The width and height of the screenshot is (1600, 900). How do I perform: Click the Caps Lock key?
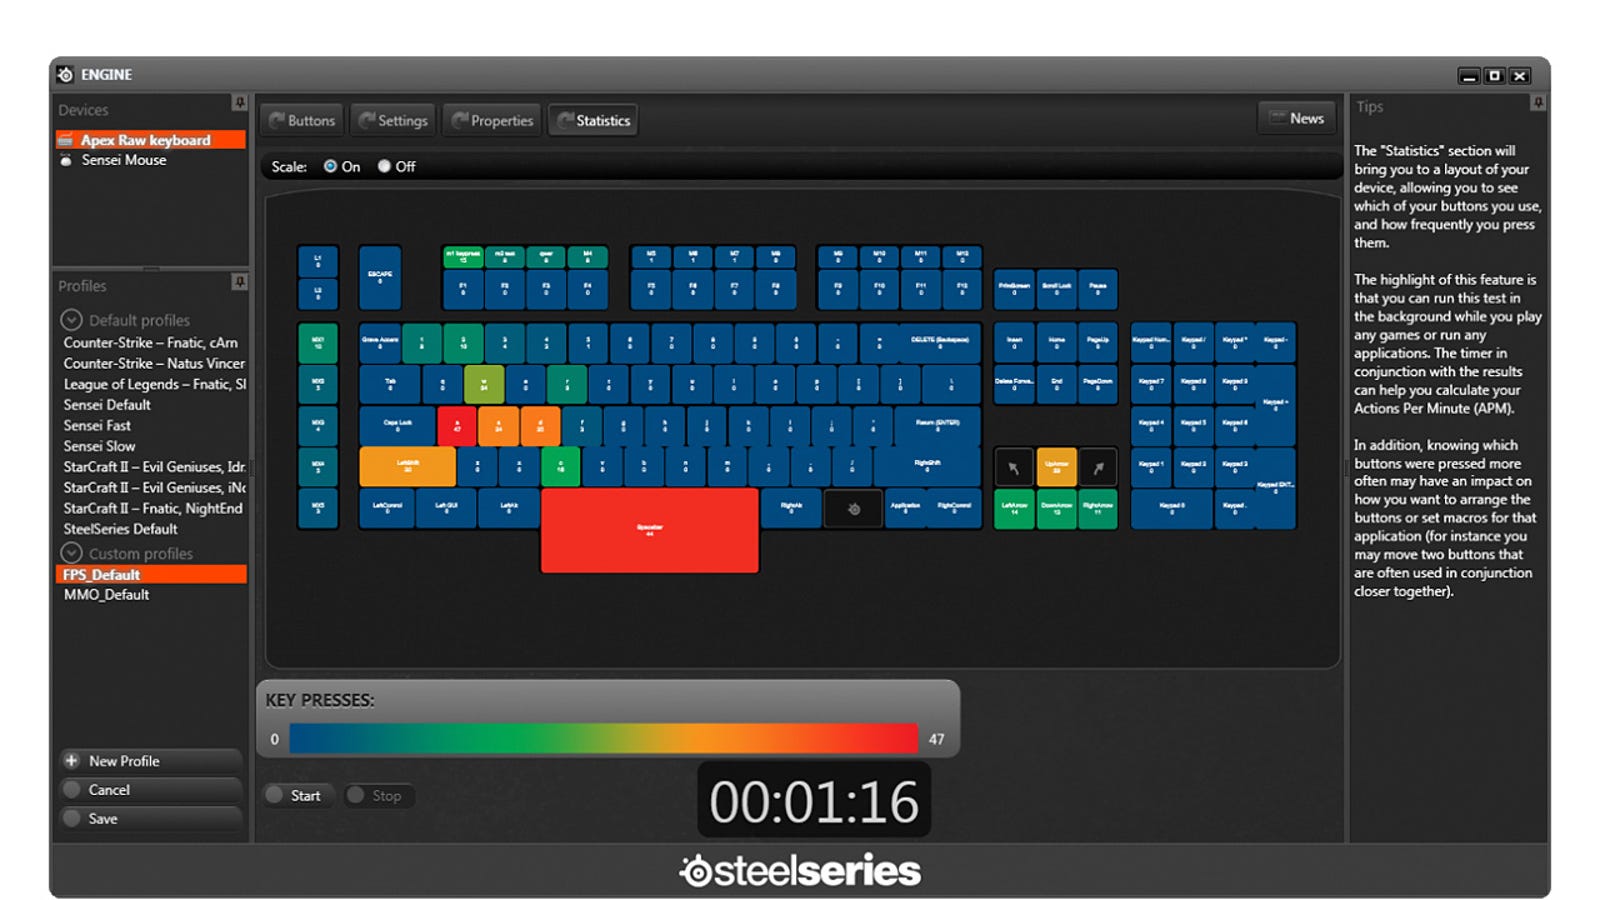pyautogui.click(x=397, y=426)
